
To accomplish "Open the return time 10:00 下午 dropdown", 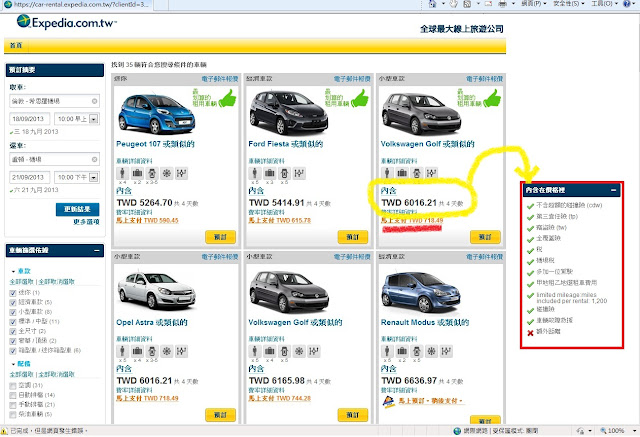I will click(93, 177).
